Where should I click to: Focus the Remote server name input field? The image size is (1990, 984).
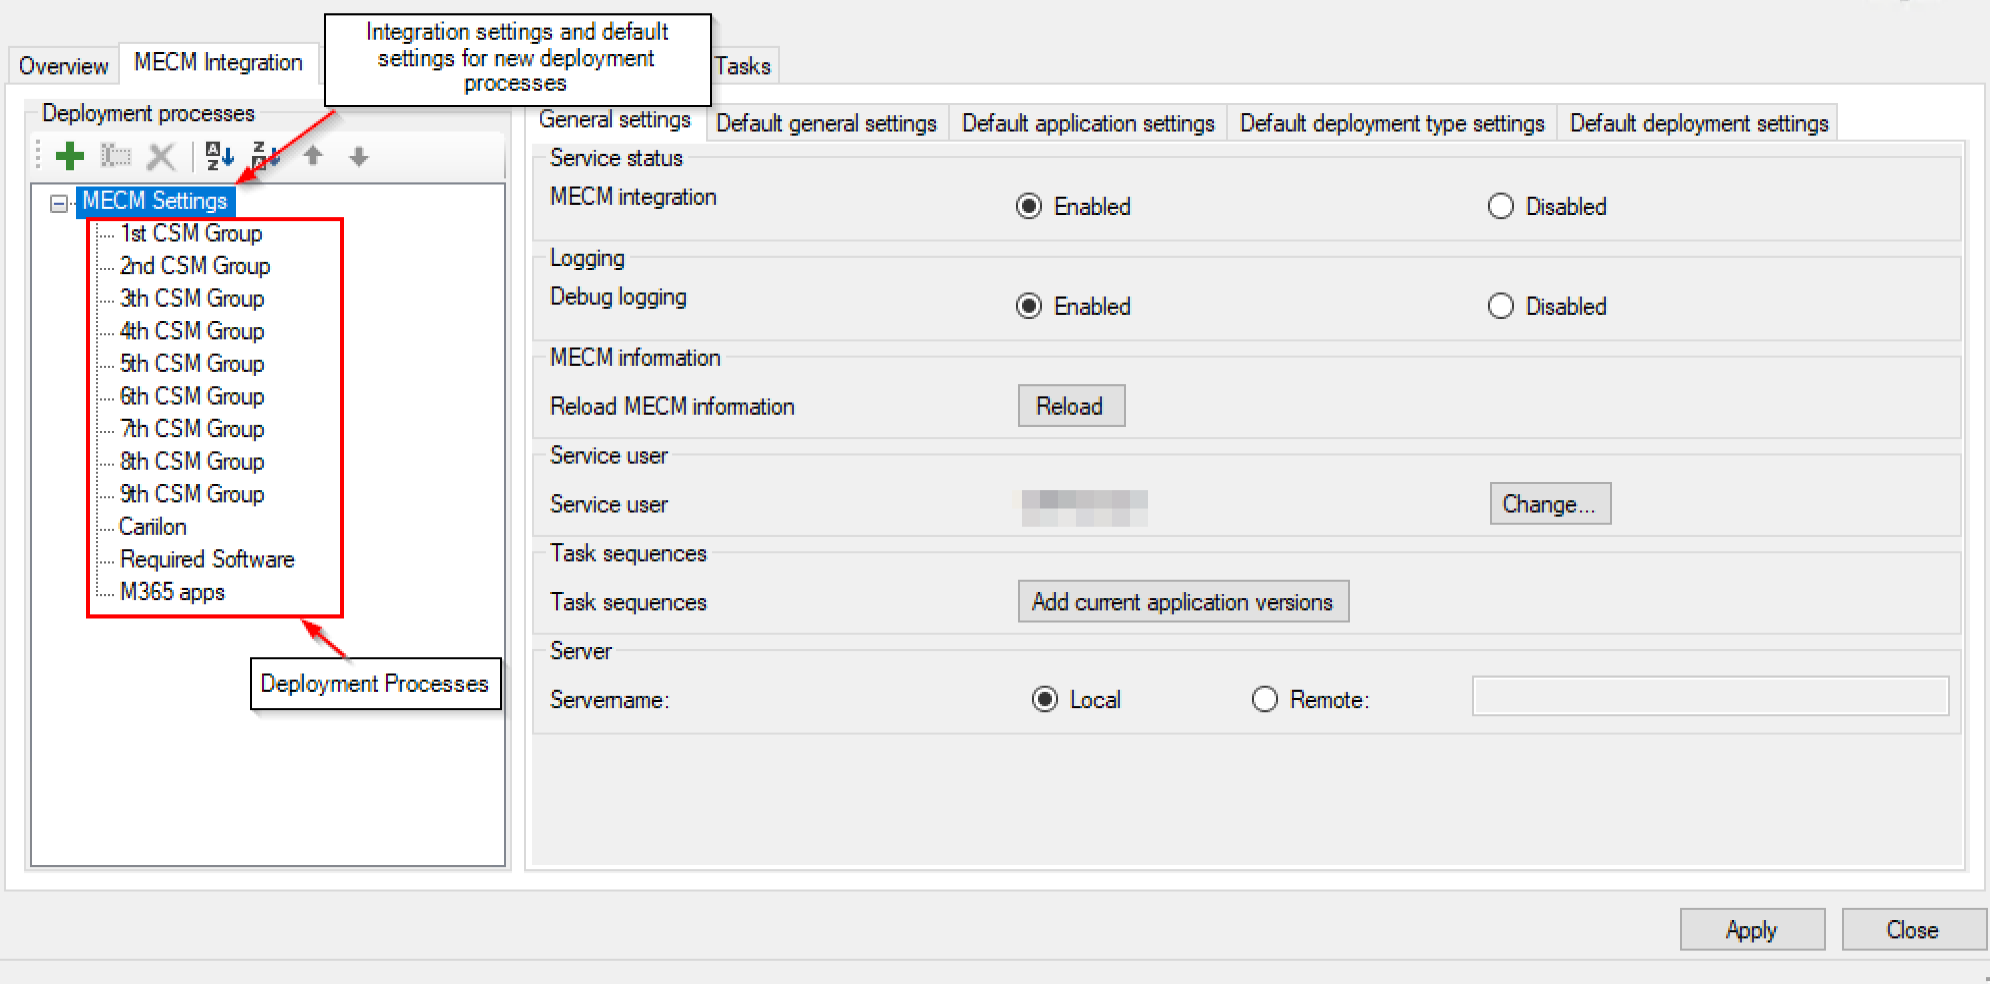[1710, 696]
